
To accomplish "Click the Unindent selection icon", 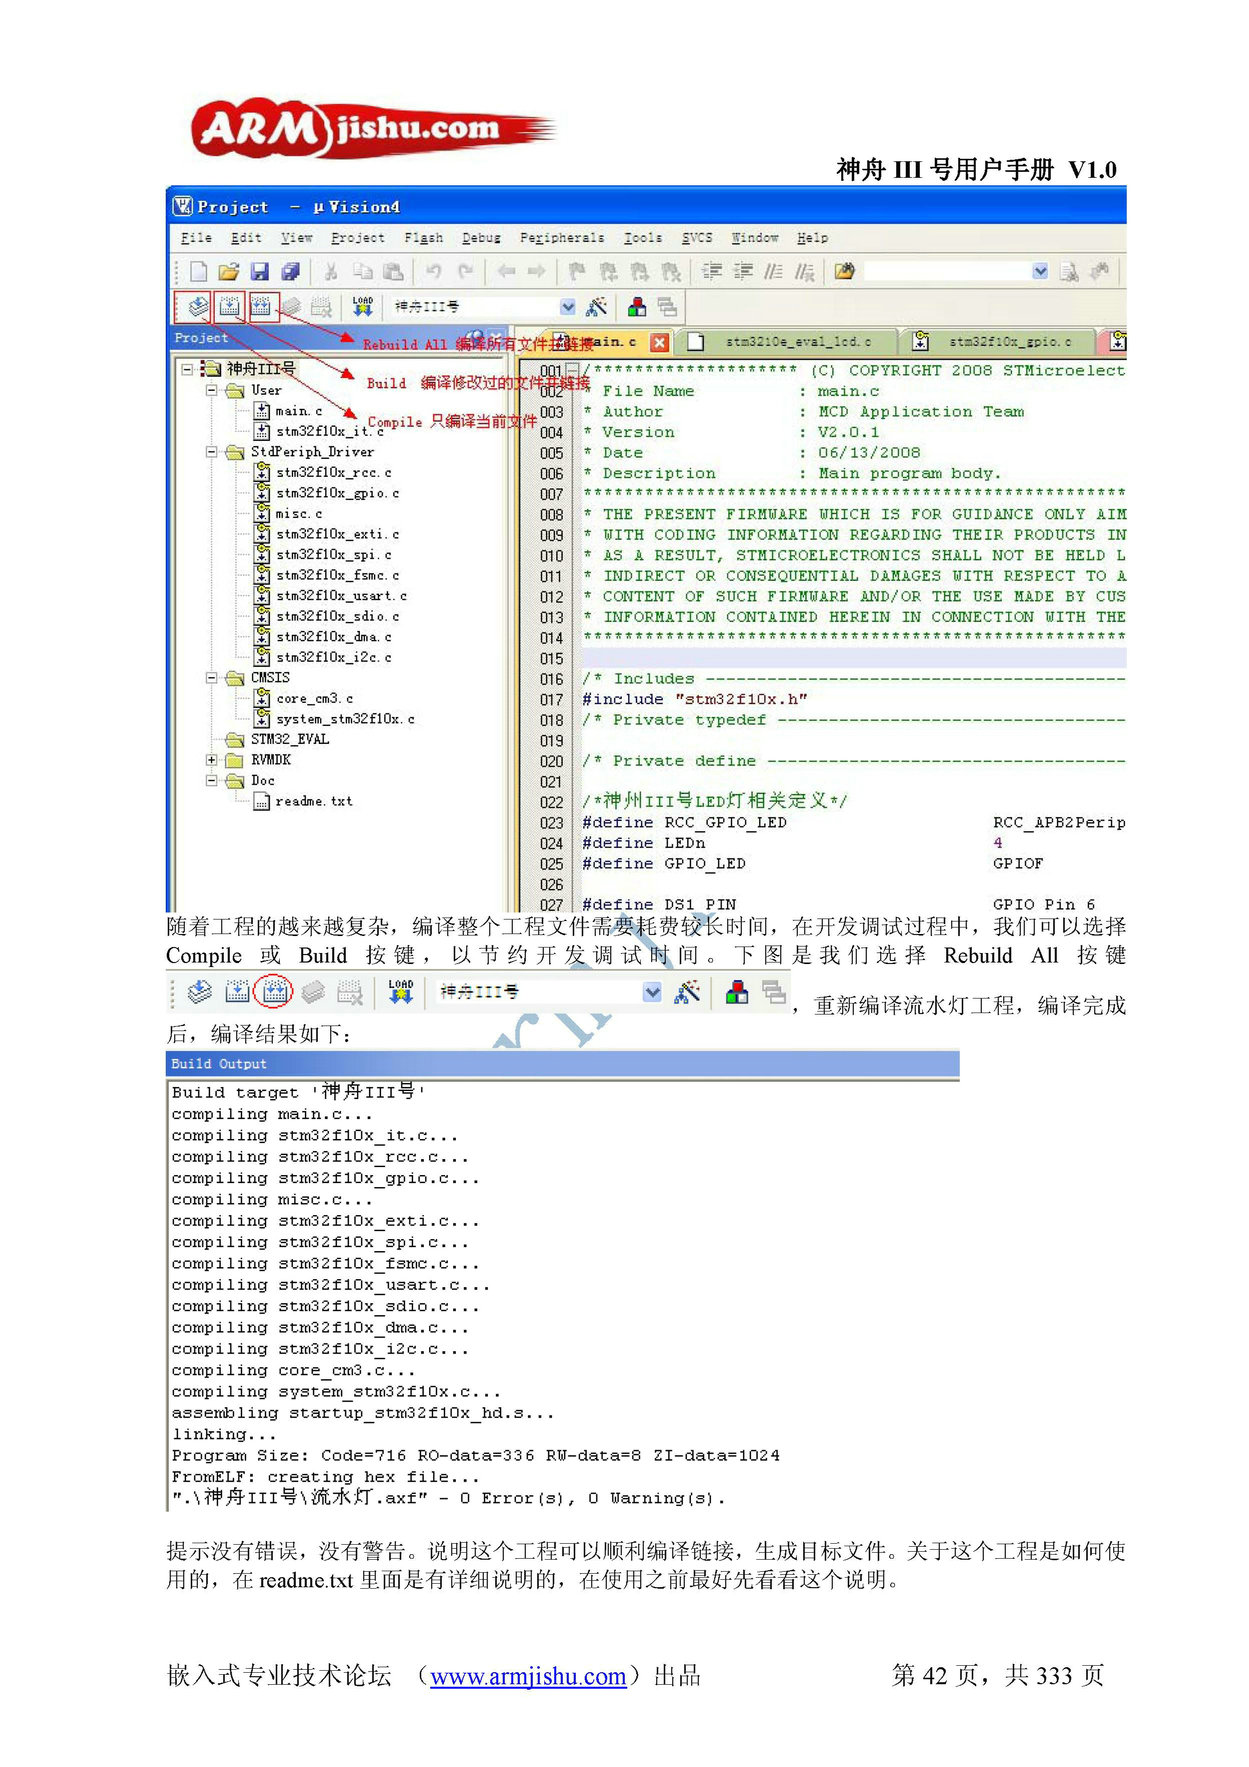I will pos(743,272).
